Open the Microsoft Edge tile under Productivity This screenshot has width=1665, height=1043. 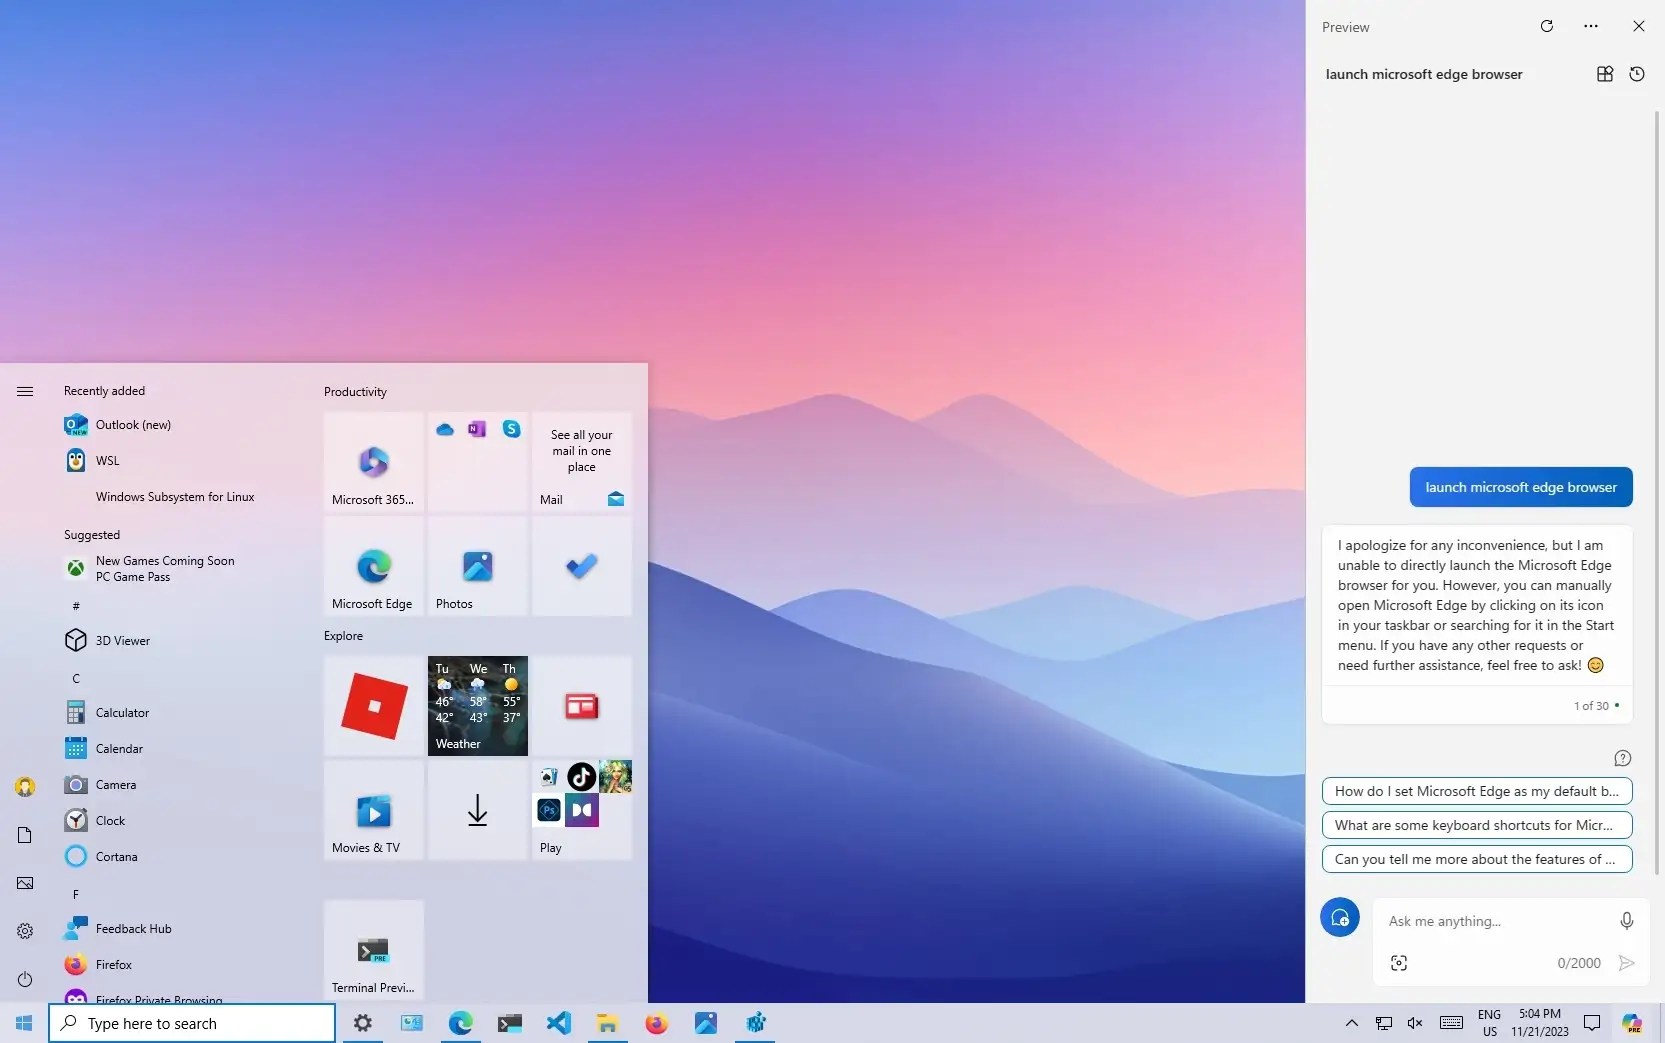[x=372, y=566]
